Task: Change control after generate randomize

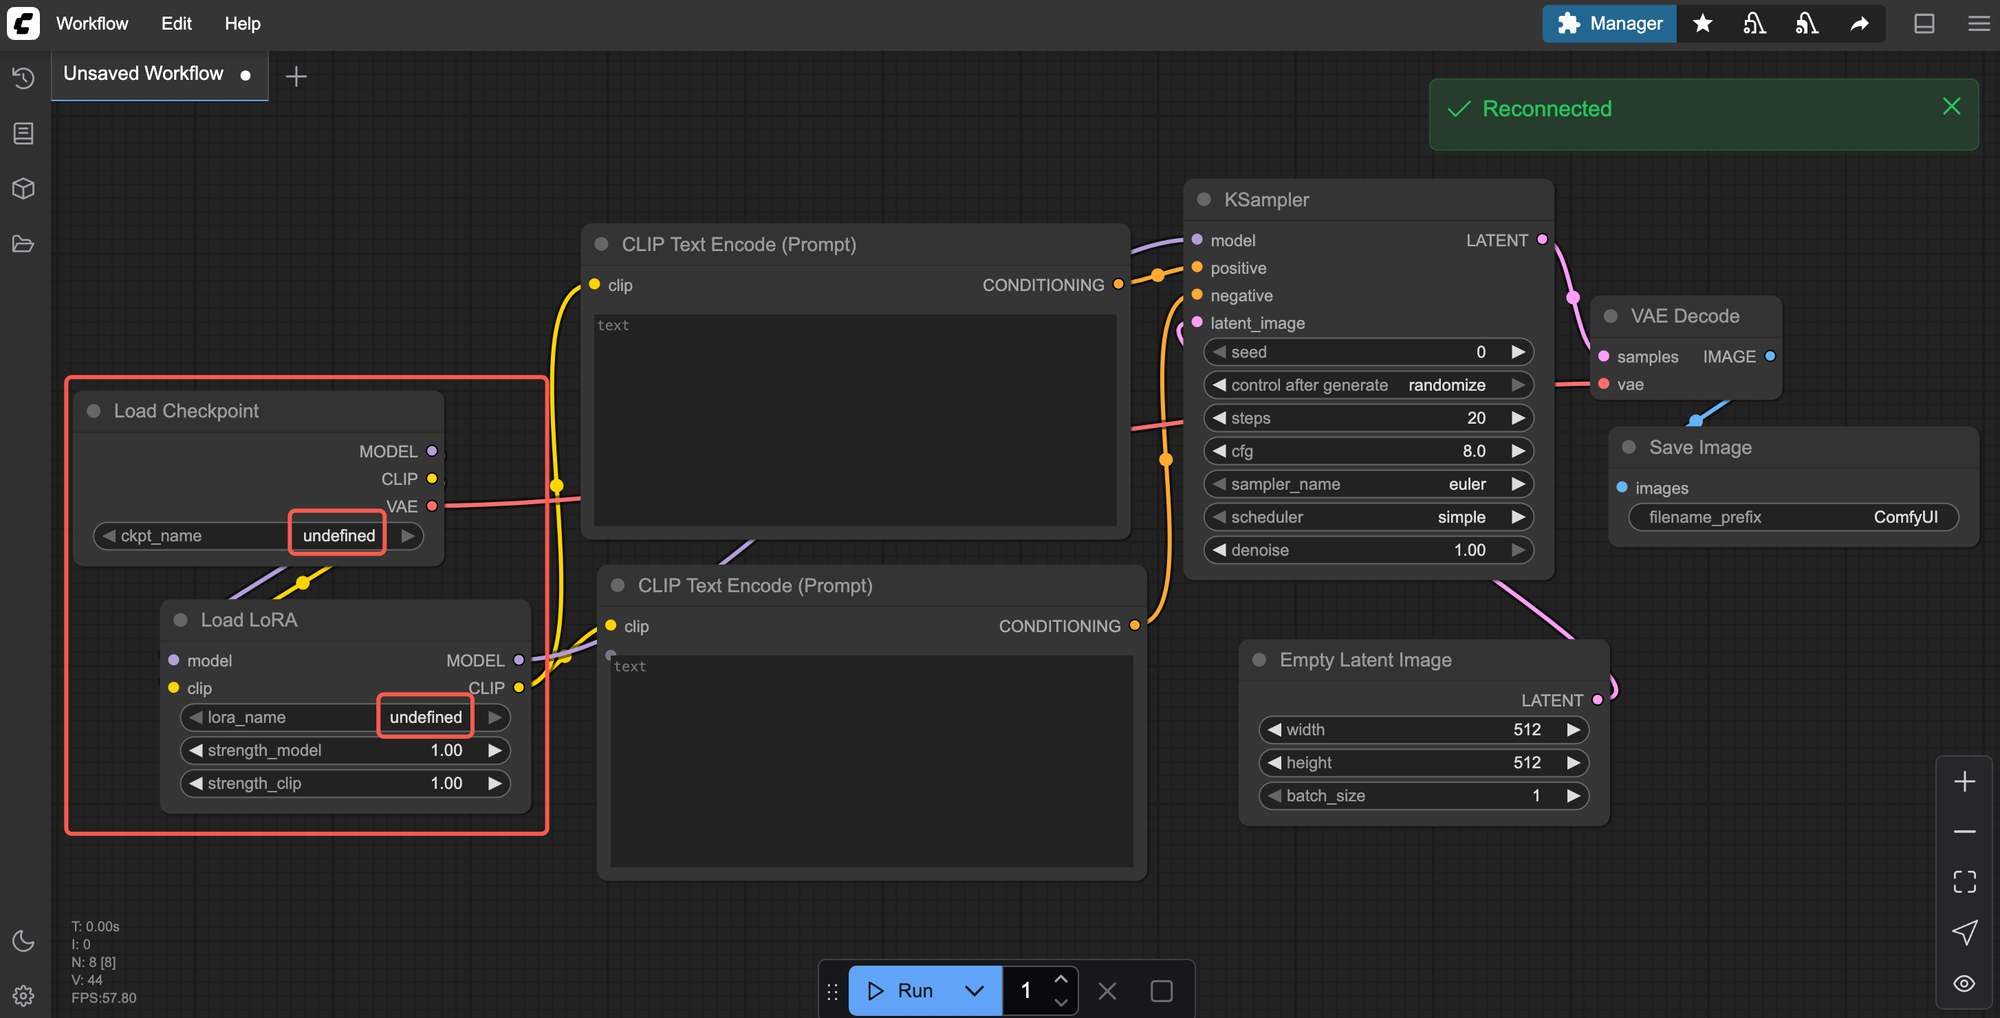Action: [x=1368, y=385]
